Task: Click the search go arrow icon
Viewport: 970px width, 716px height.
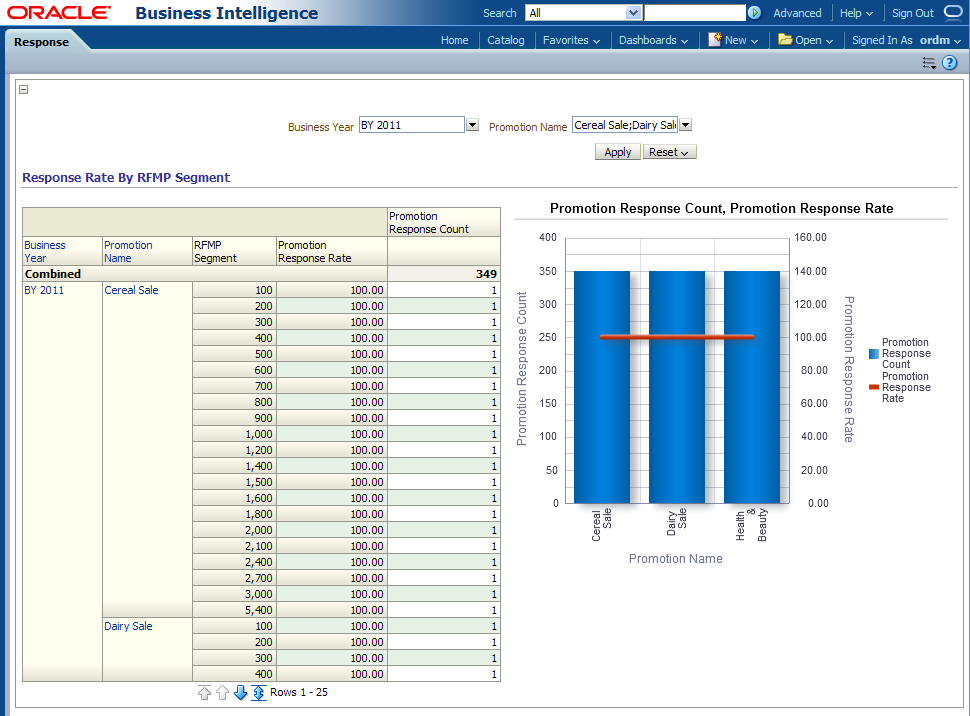Action: tap(754, 13)
